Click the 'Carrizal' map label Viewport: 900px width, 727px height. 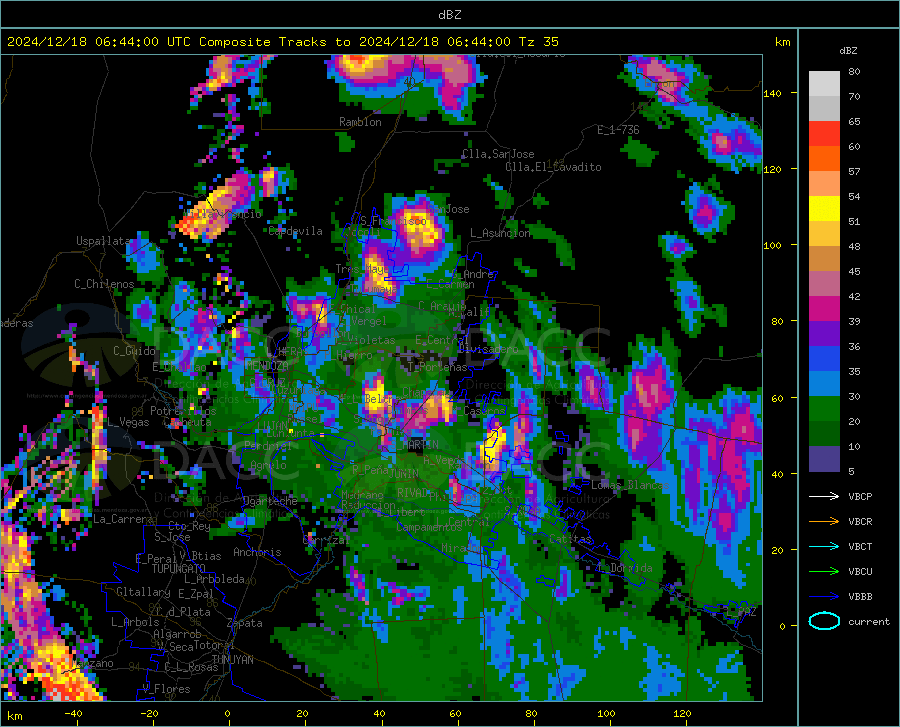(x=326, y=540)
